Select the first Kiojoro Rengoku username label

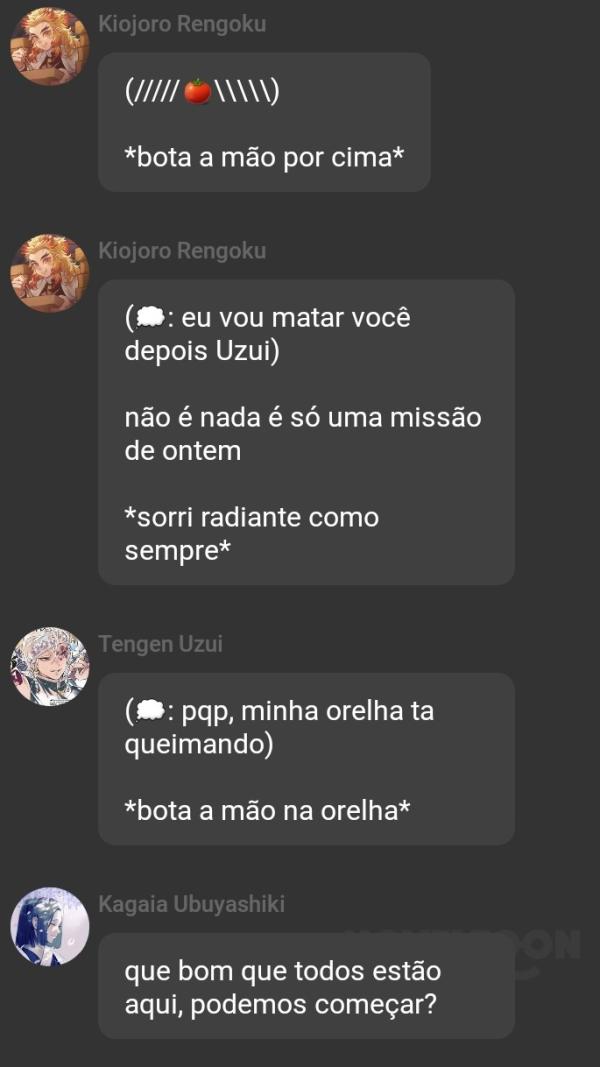coord(182,24)
